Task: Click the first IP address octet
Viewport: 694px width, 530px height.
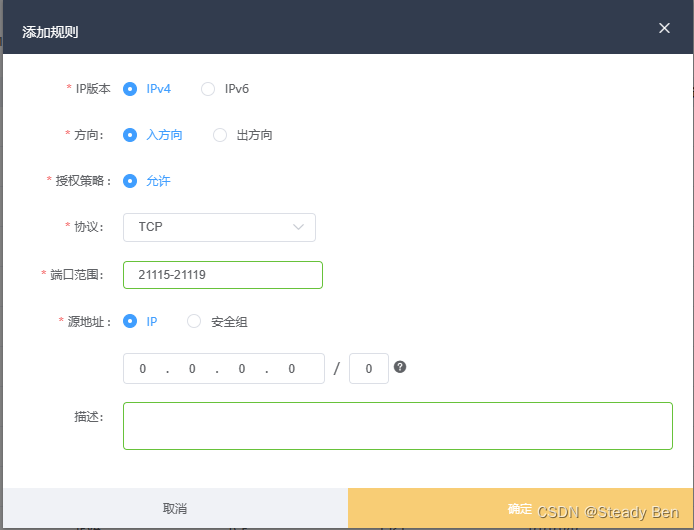Action: click(x=143, y=369)
